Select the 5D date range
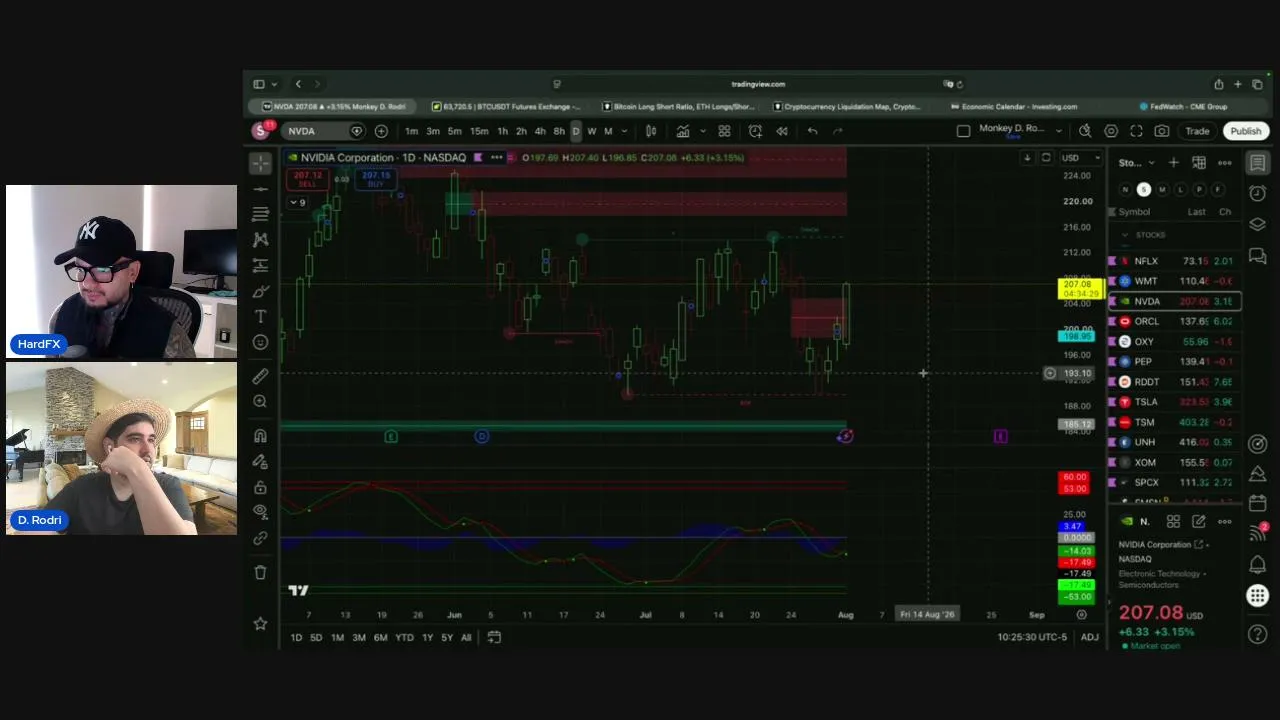The width and height of the screenshot is (1280, 720). tap(316, 638)
